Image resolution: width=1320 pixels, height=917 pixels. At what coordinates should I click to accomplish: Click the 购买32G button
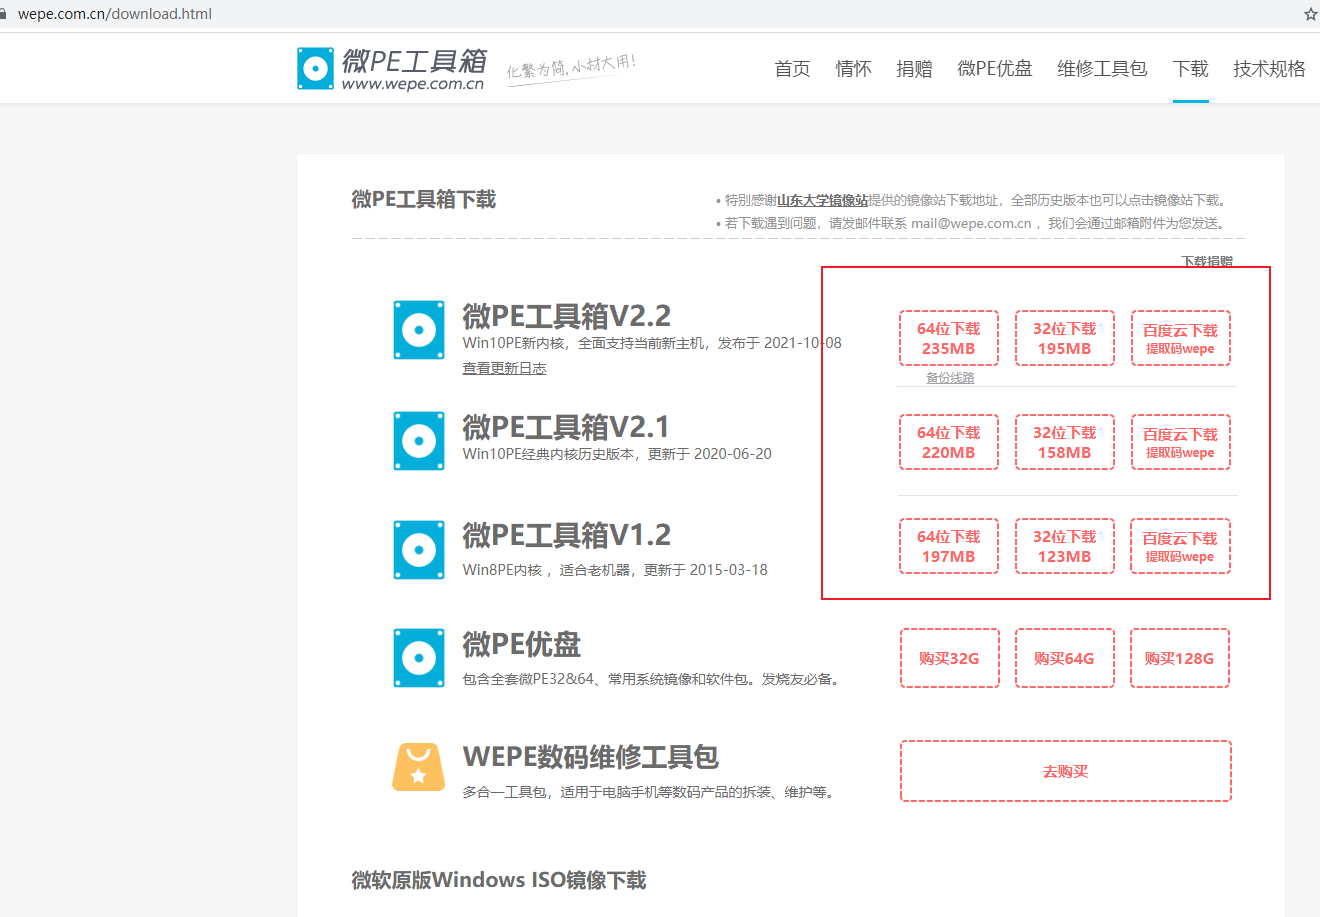click(949, 658)
